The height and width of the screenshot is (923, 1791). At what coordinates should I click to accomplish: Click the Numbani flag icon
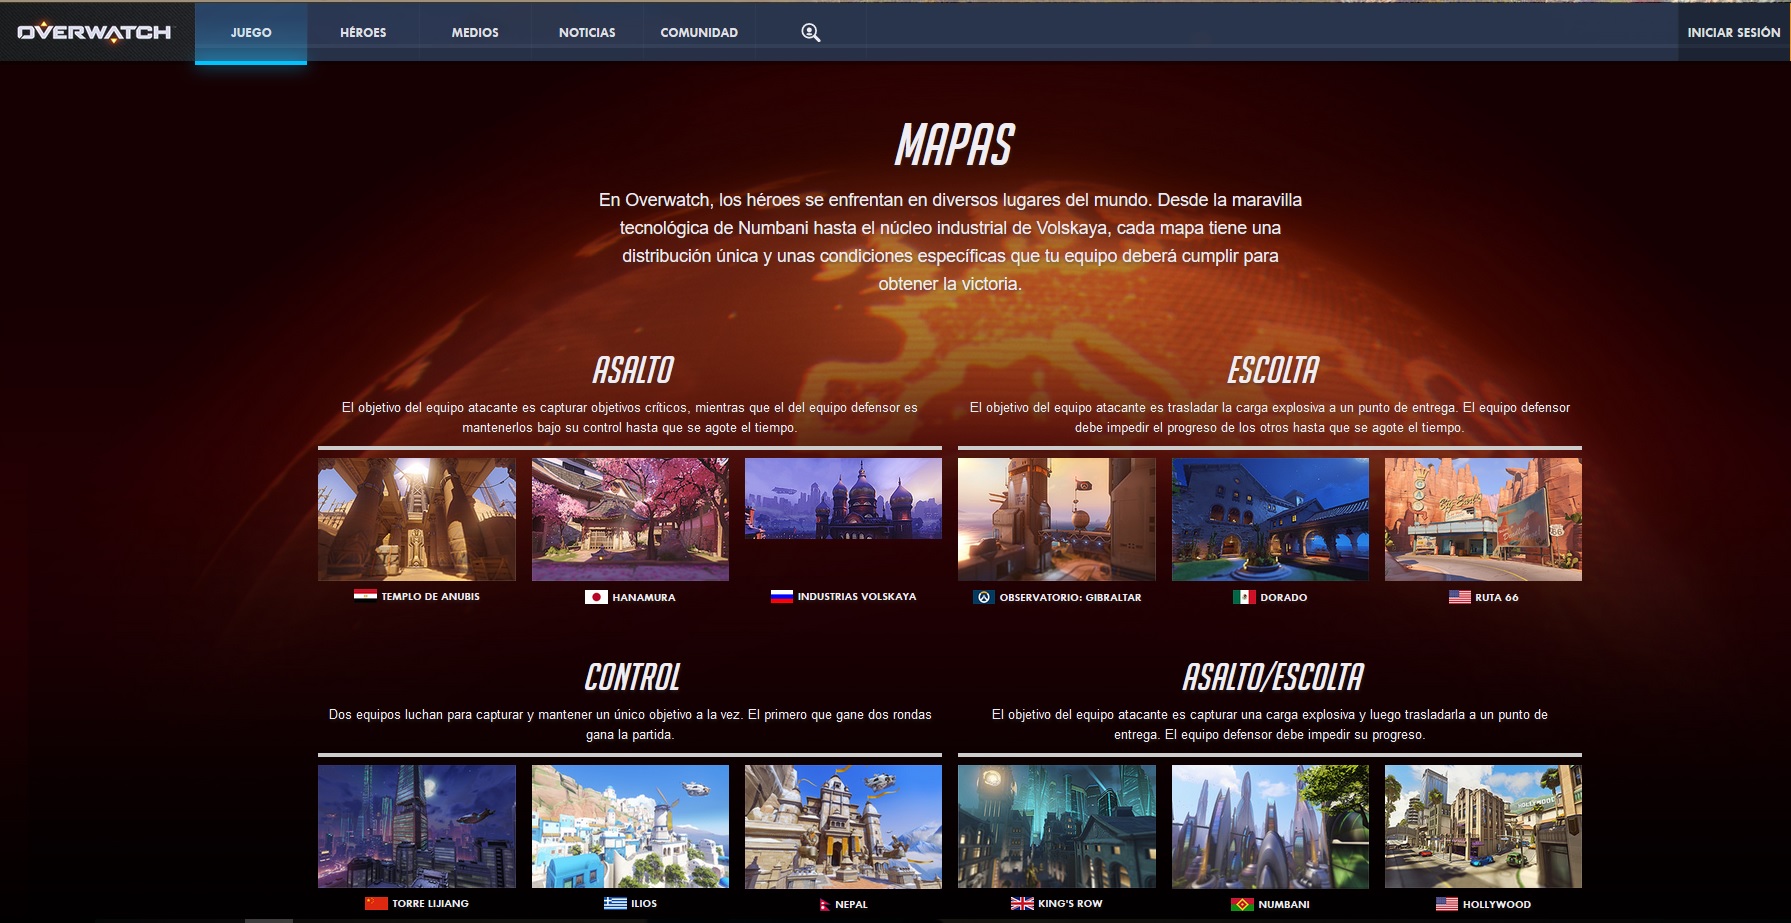tap(1242, 904)
